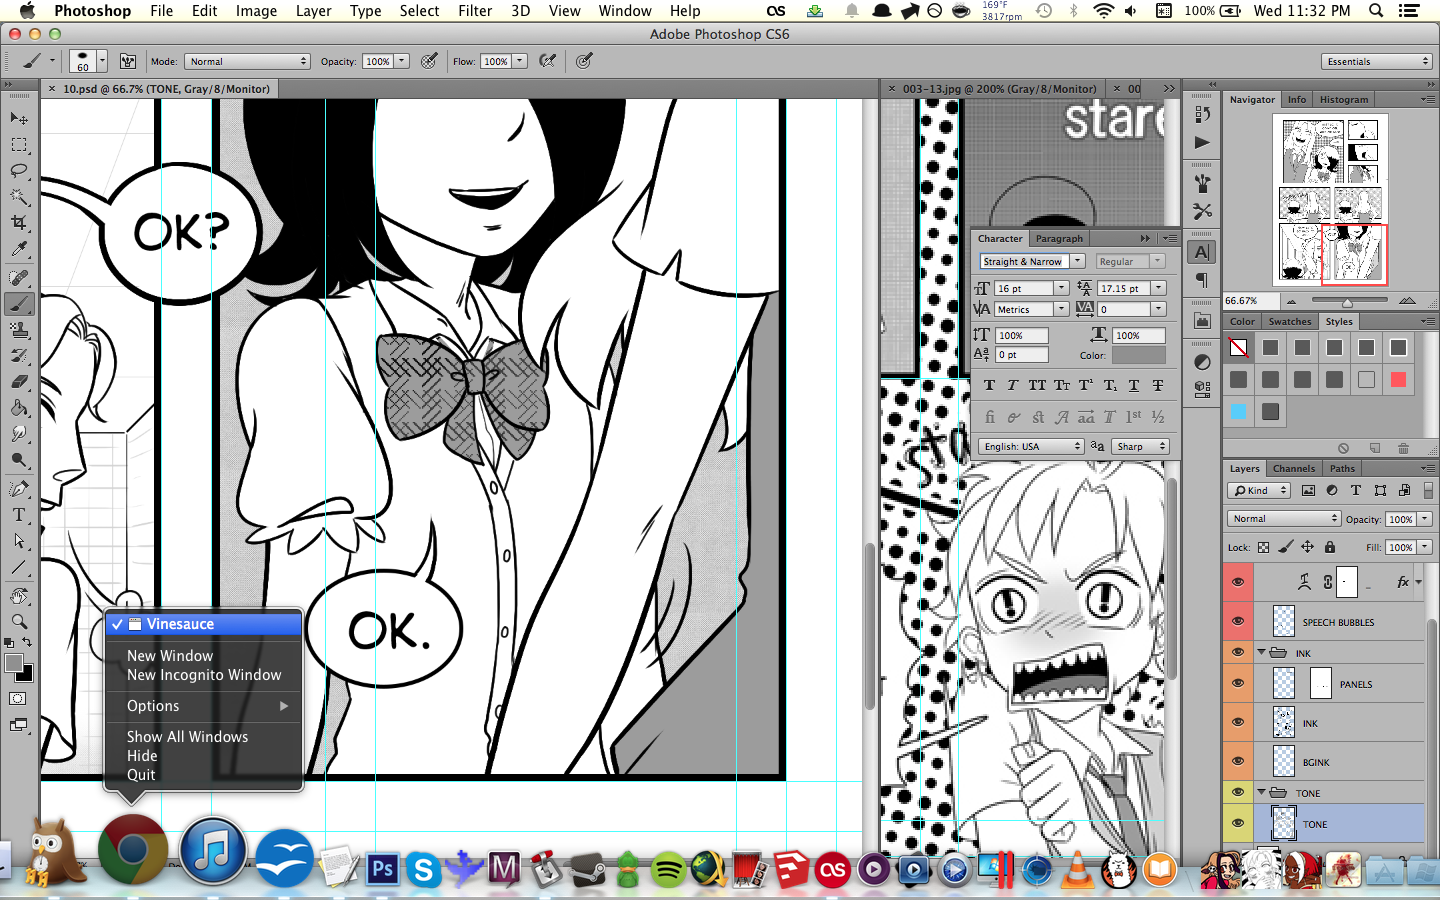Toggle visibility of the INK group
The image size is (1440, 900).
pos(1238,652)
